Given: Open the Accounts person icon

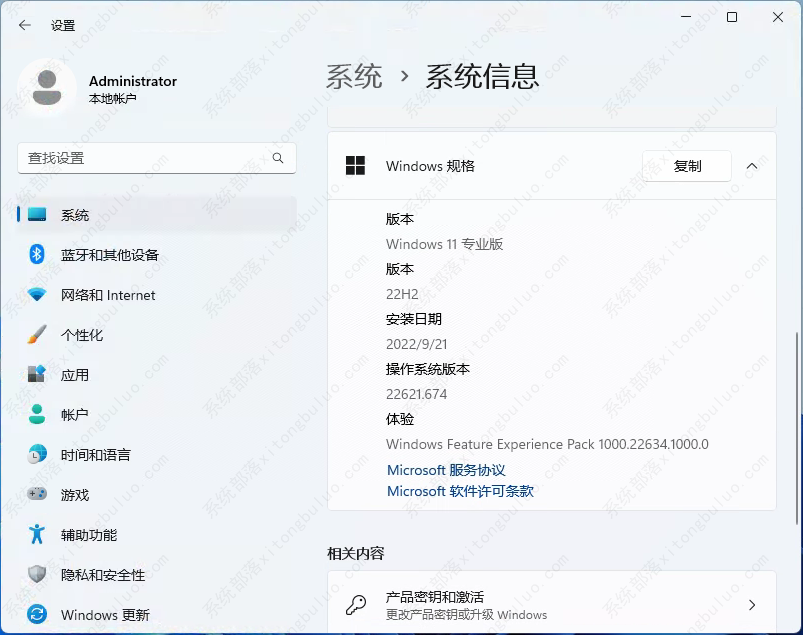Looking at the screenshot, I should point(37,414).
